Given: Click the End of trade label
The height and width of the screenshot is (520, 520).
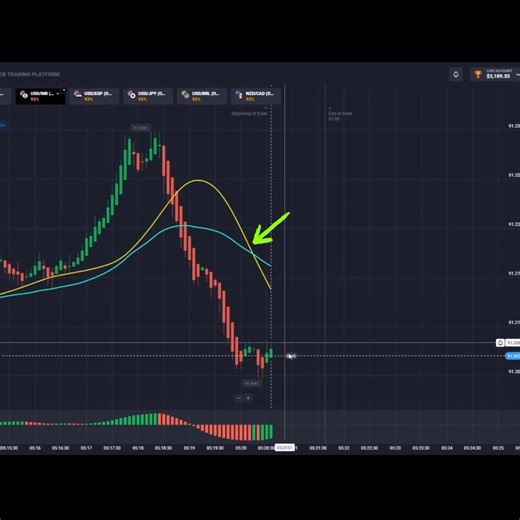Looking at the screenshot, I should (x=340, y=113).
